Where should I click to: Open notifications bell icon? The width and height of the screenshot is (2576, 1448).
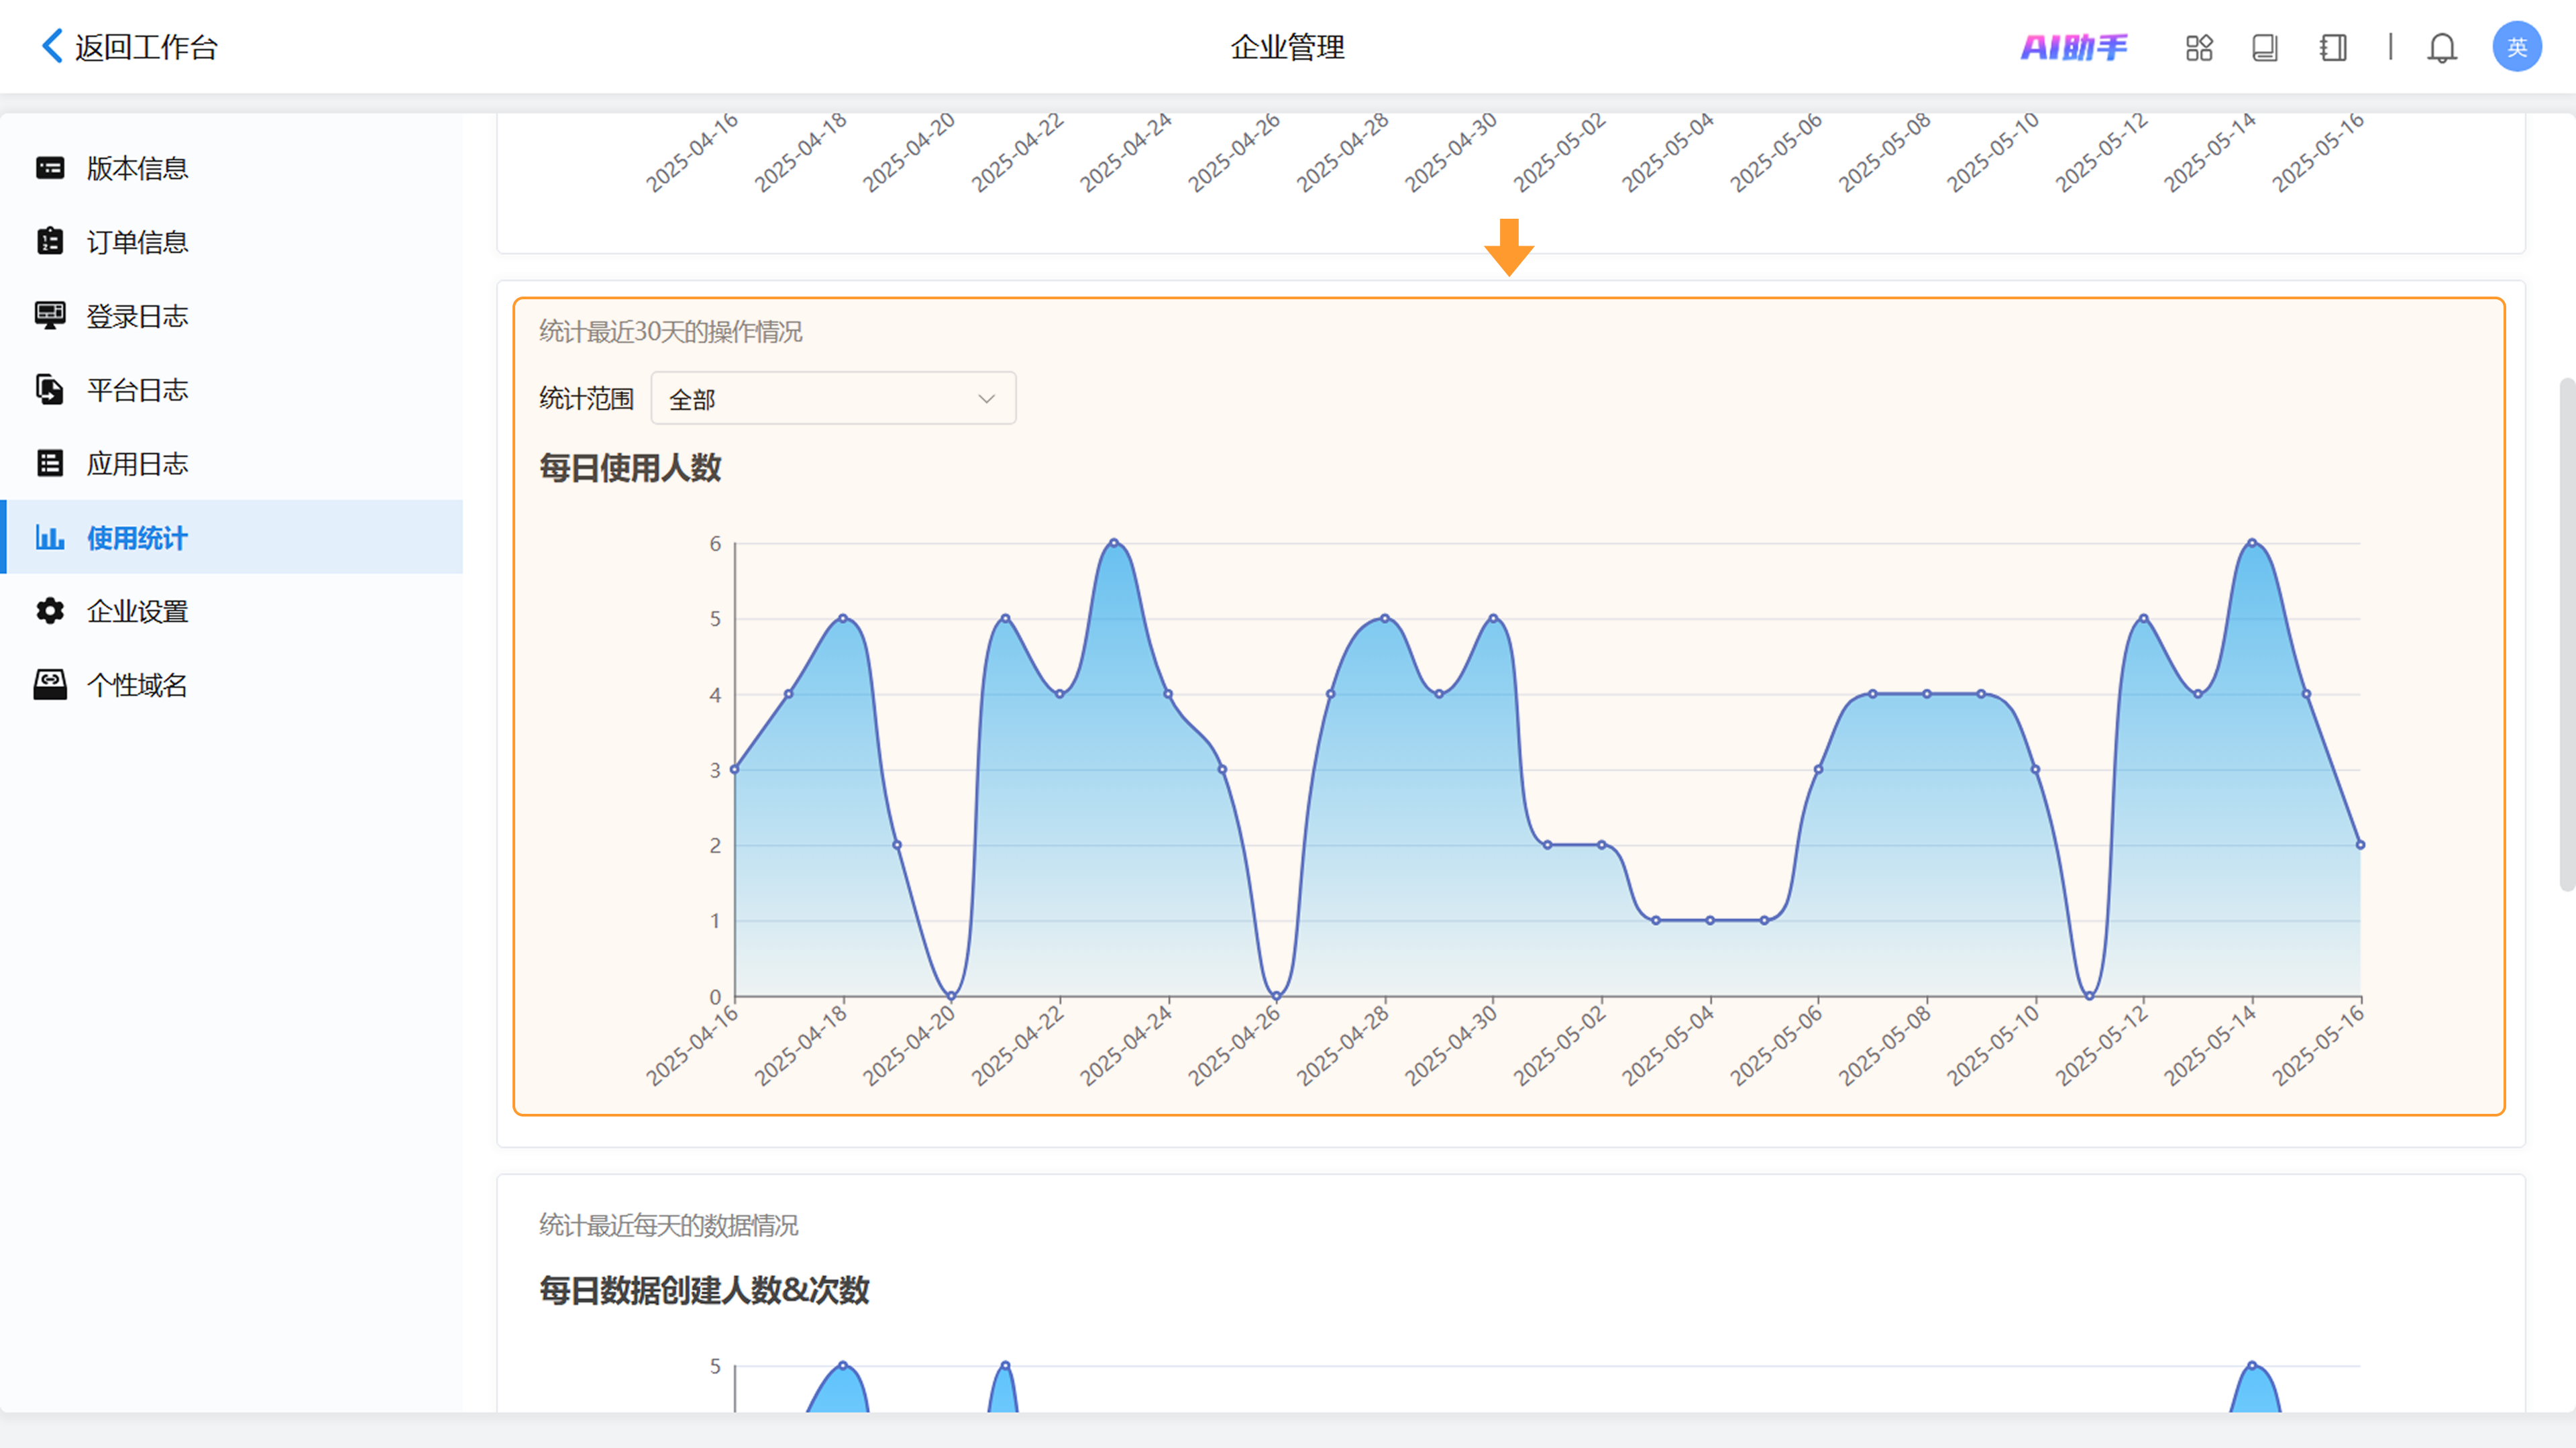2442,47
